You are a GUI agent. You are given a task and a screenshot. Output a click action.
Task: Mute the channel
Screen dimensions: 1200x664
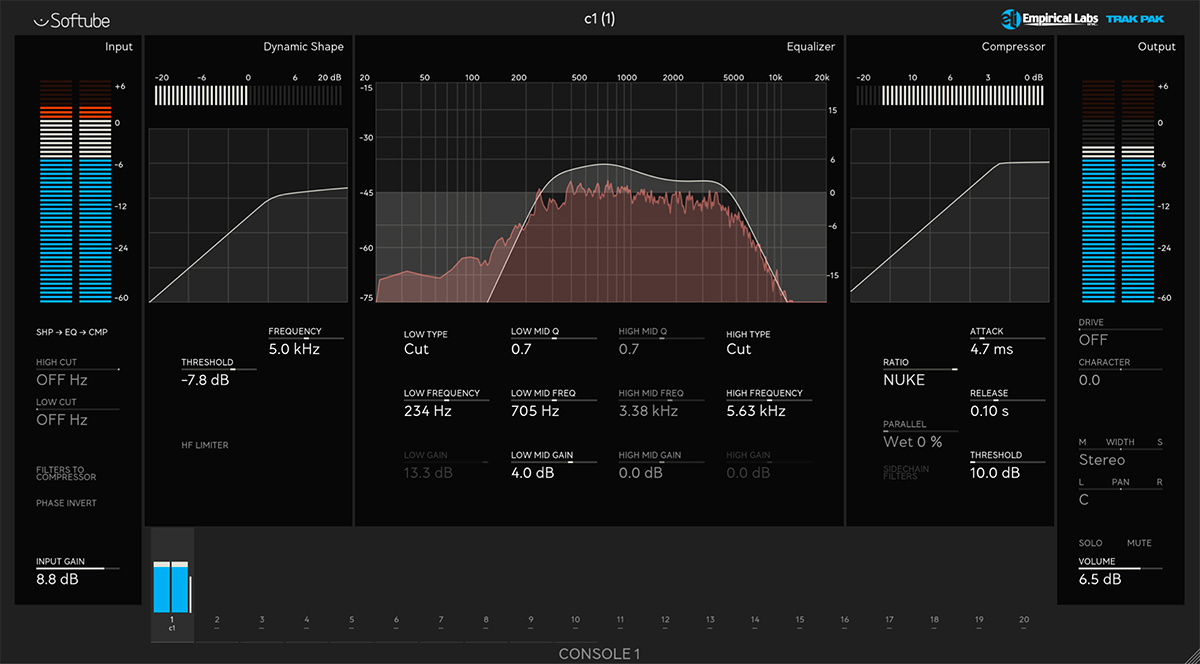coord(1139,543)
